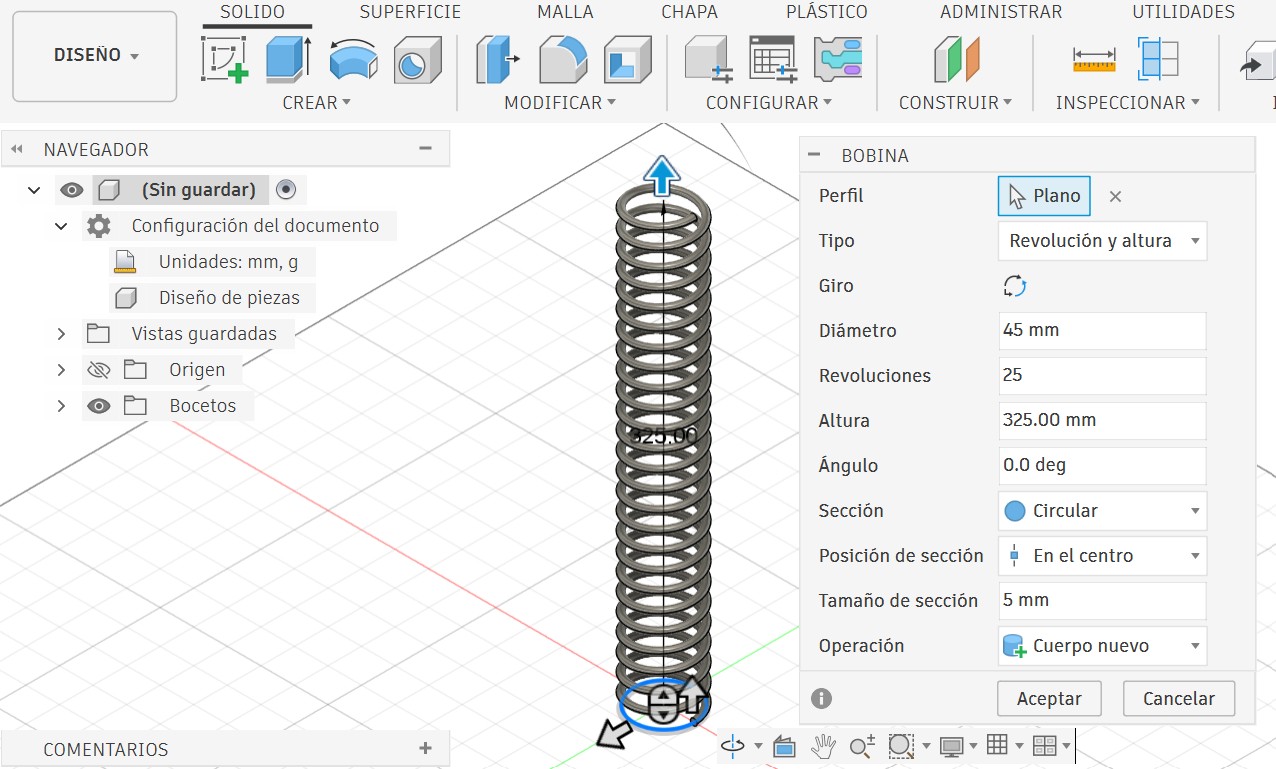Open the Operación Cuerpo nuevo dropdown

click(1102, 646)
